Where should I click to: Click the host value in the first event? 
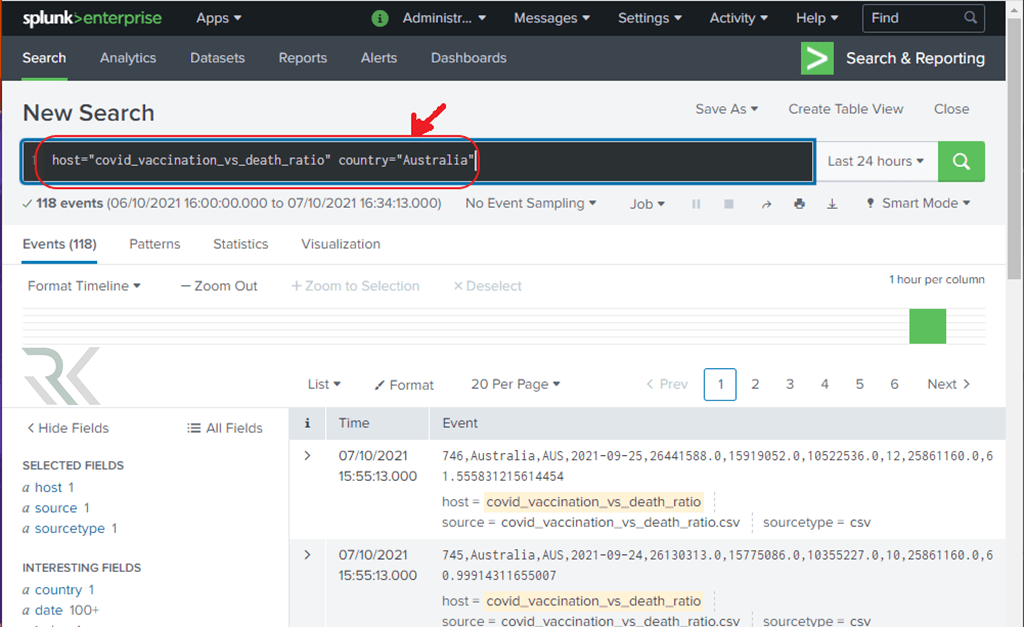pyautogui.click(x=594, y=502)
